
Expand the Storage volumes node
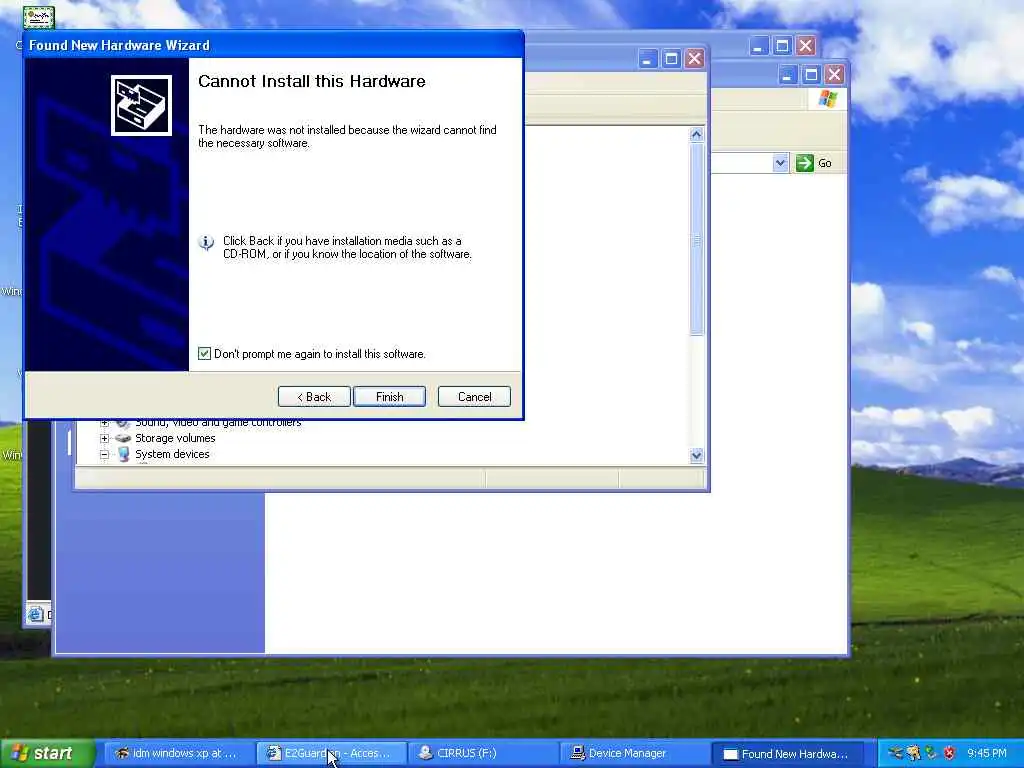[x=104, y=438]
